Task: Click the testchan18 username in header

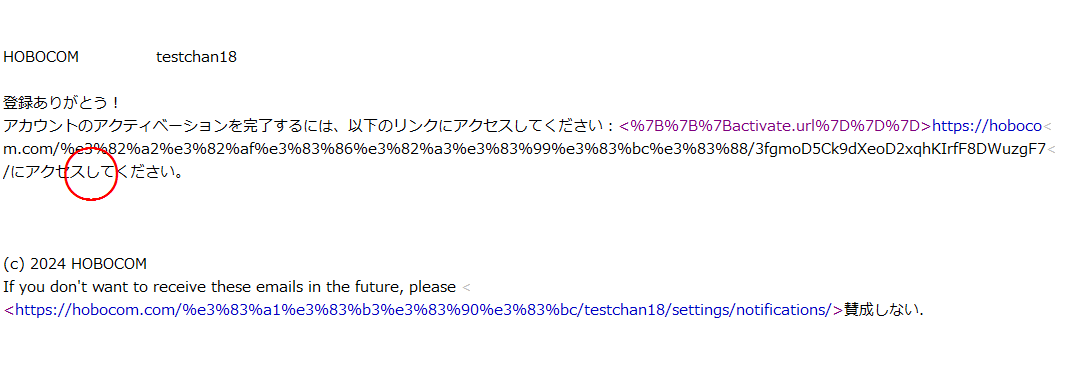Action: click(x=196, y=57)
